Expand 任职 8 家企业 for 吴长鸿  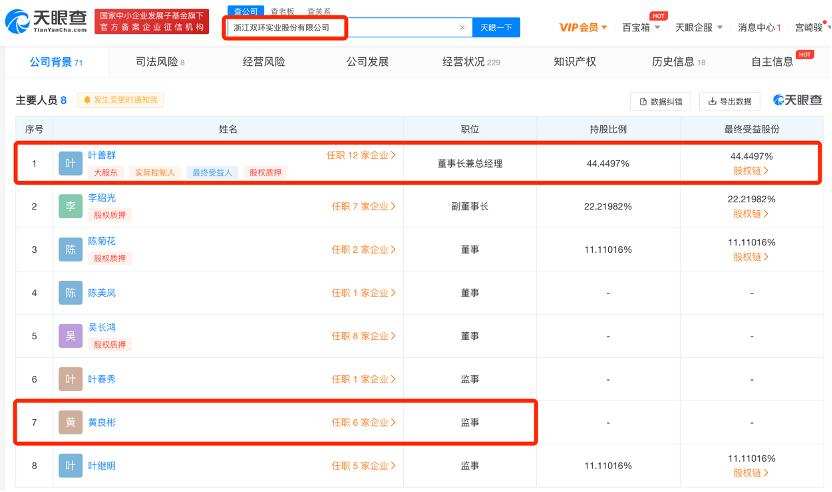[363, 336]
